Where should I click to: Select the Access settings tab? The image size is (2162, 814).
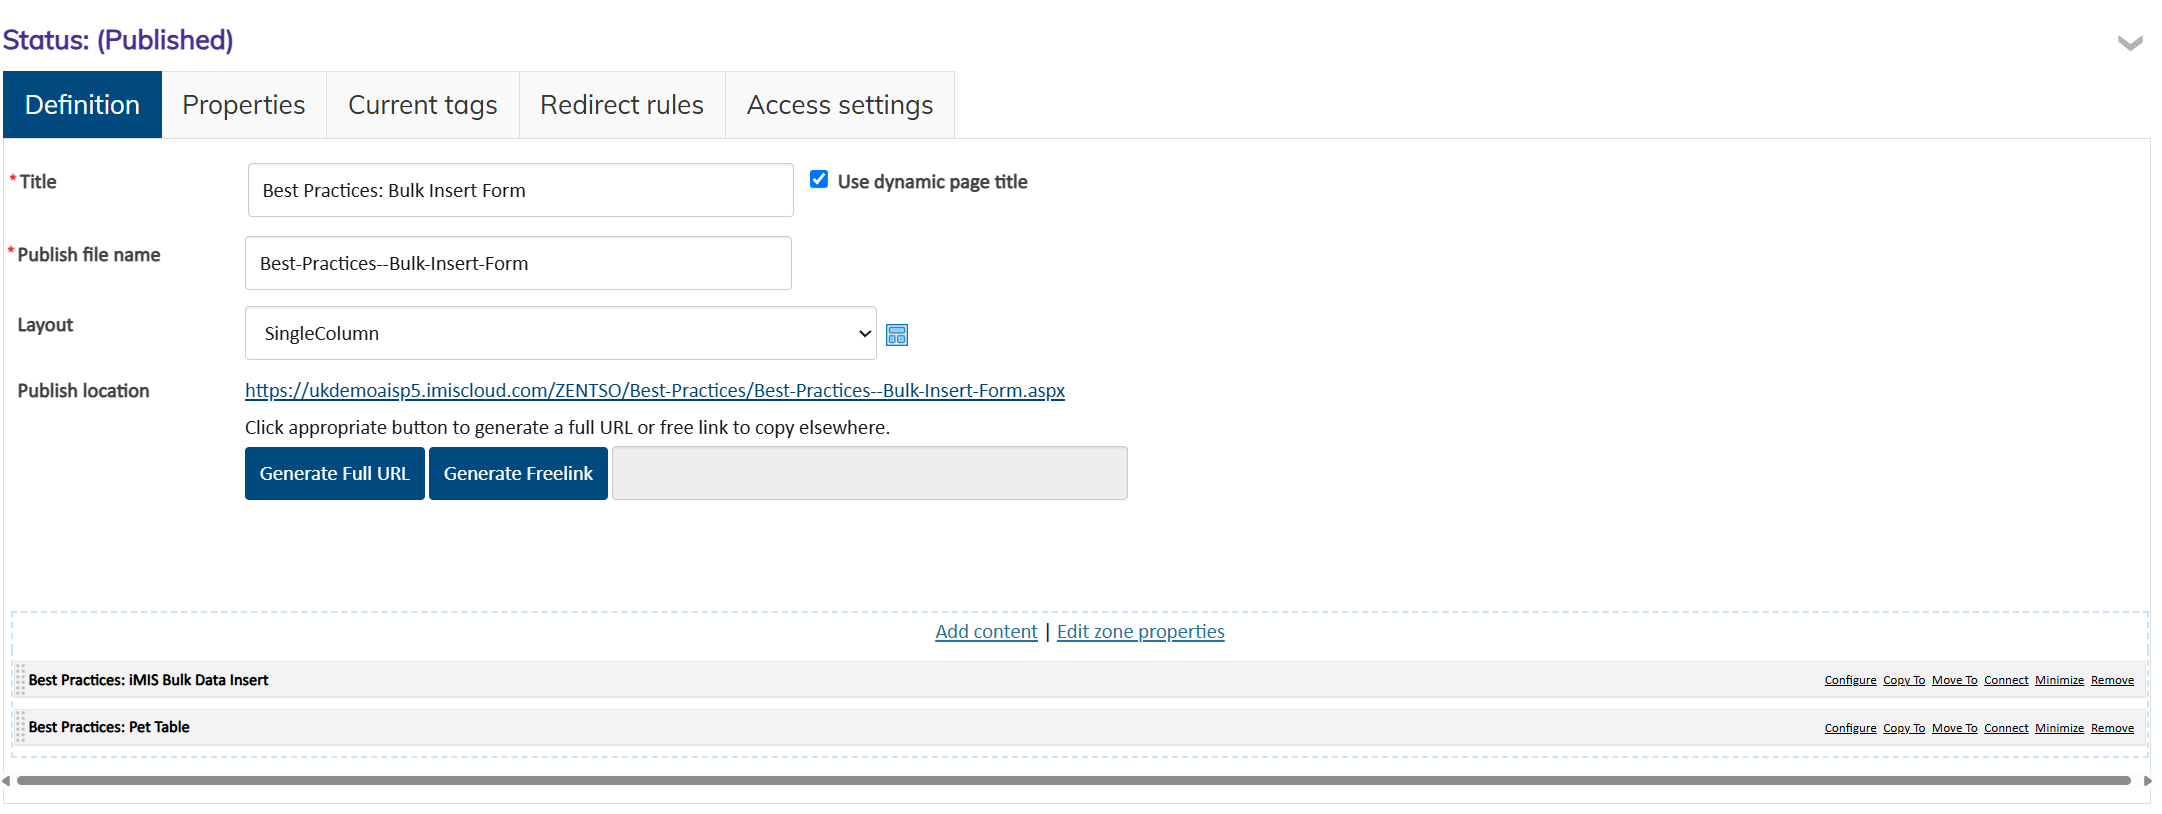839,105
